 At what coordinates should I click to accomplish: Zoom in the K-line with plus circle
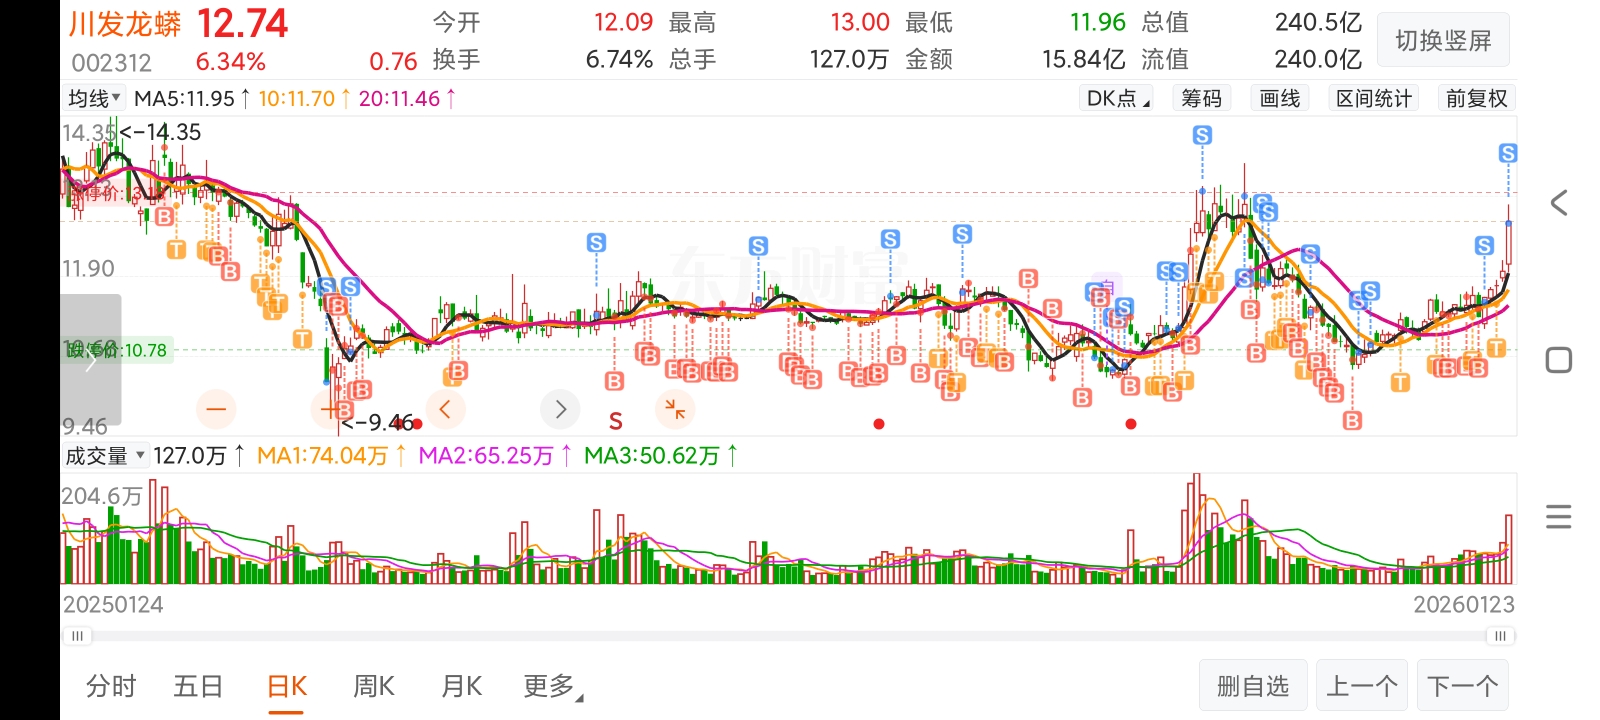click(330, 409)
